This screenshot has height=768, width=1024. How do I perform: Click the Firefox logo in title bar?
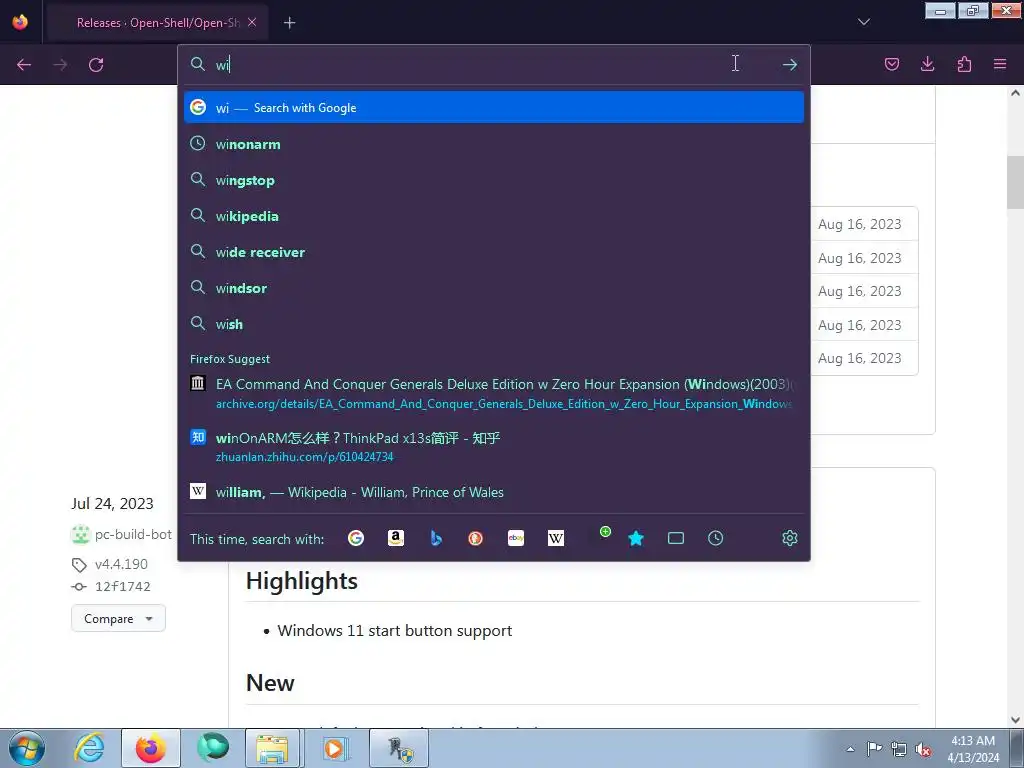click(x=20, y=22)
